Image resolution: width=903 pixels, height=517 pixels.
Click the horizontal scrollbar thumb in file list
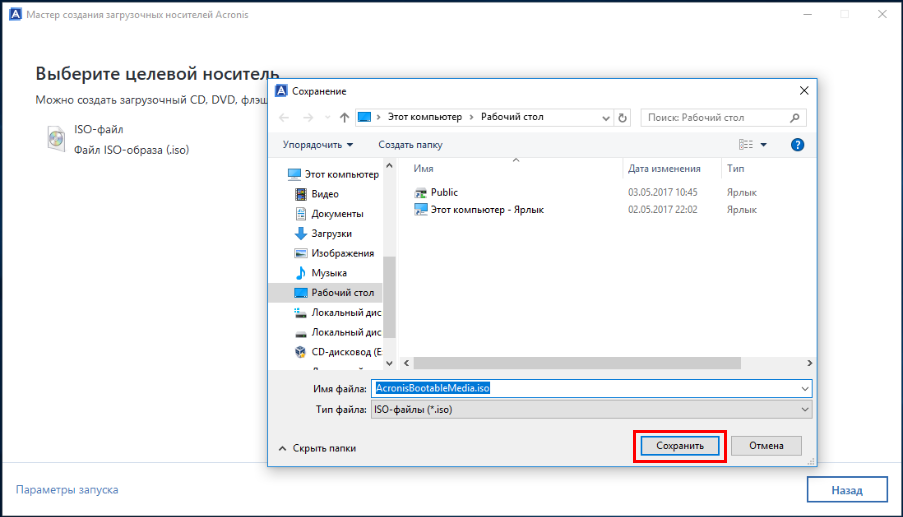click(577, 363)
